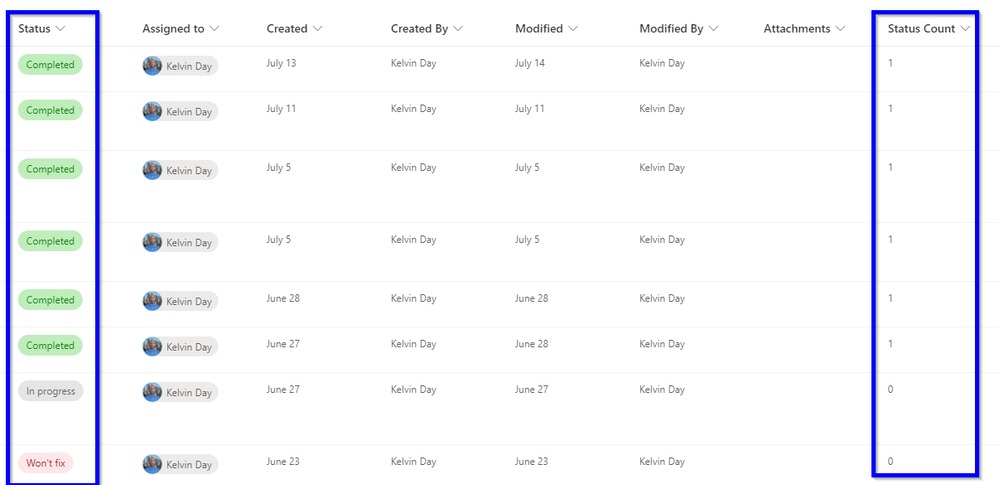Click the Completed pill in the July 13 row
Viewport: 999px width, 485px height.
tap(50, 65)
